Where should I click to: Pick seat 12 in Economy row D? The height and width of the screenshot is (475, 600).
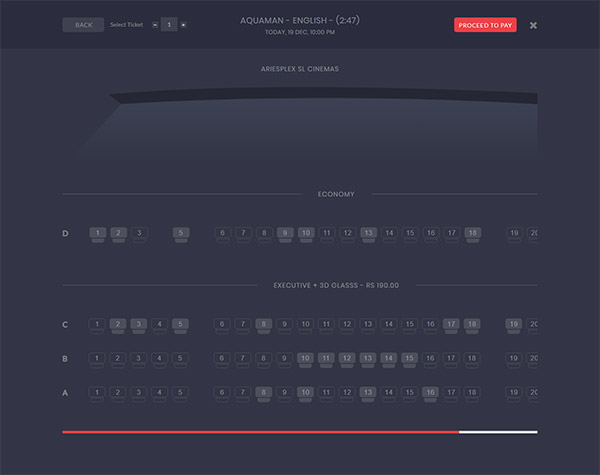[347, 234]
